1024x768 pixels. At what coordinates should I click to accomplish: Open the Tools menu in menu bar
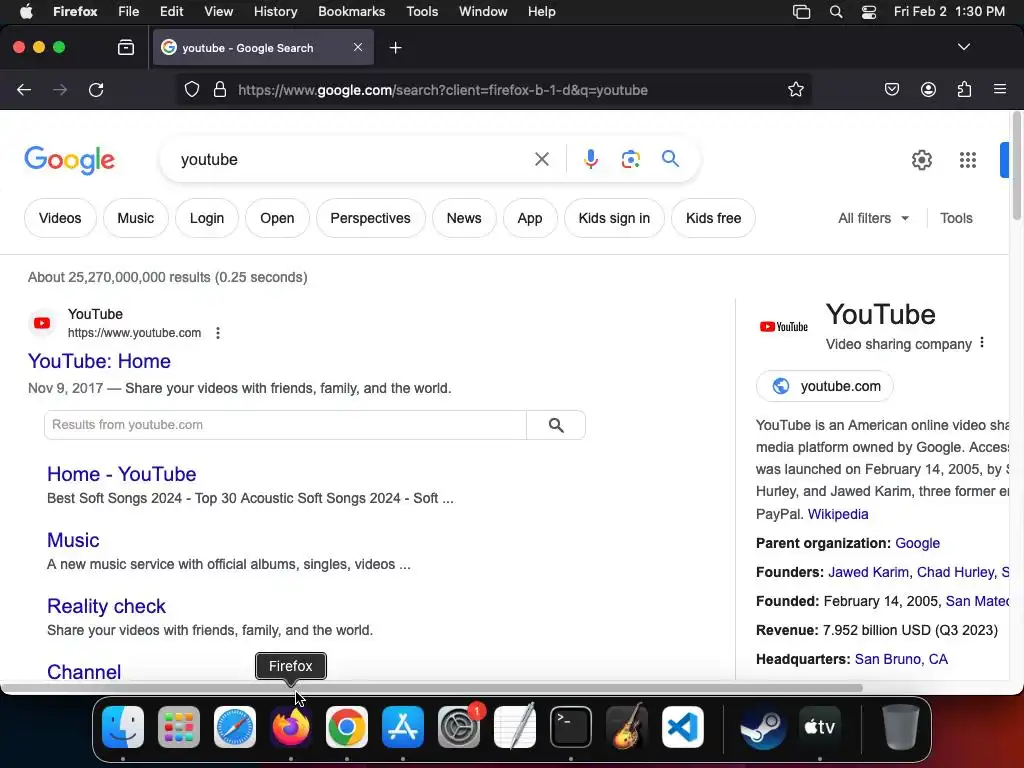point(422,12)
